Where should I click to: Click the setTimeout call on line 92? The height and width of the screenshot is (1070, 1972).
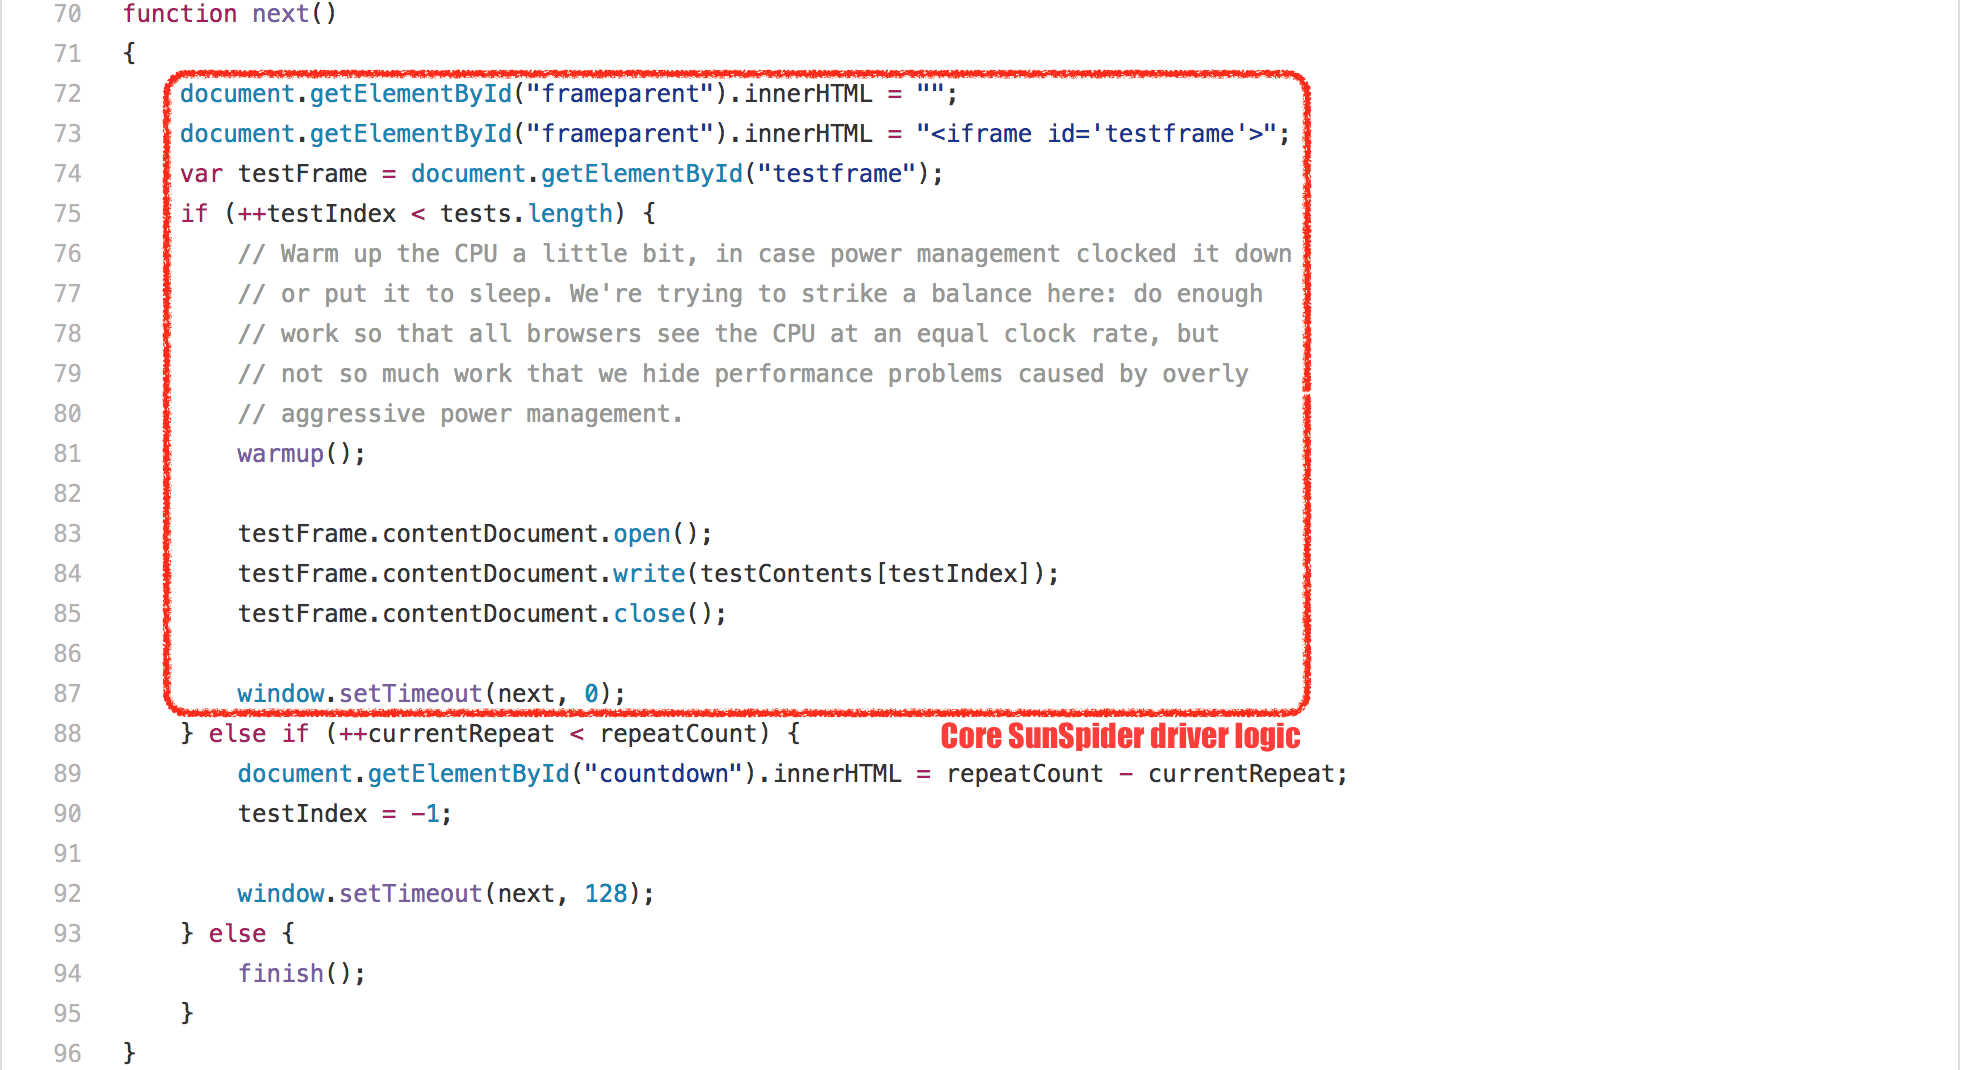[x=408, y=892]
